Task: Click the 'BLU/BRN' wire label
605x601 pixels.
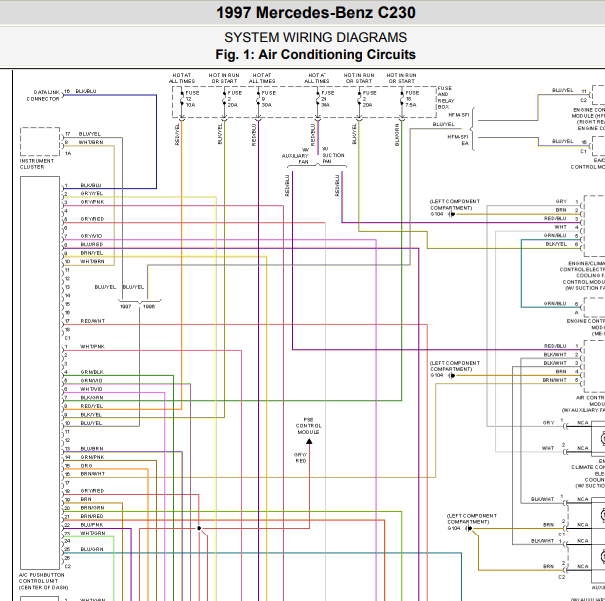Action: click(x=92, y=449)
